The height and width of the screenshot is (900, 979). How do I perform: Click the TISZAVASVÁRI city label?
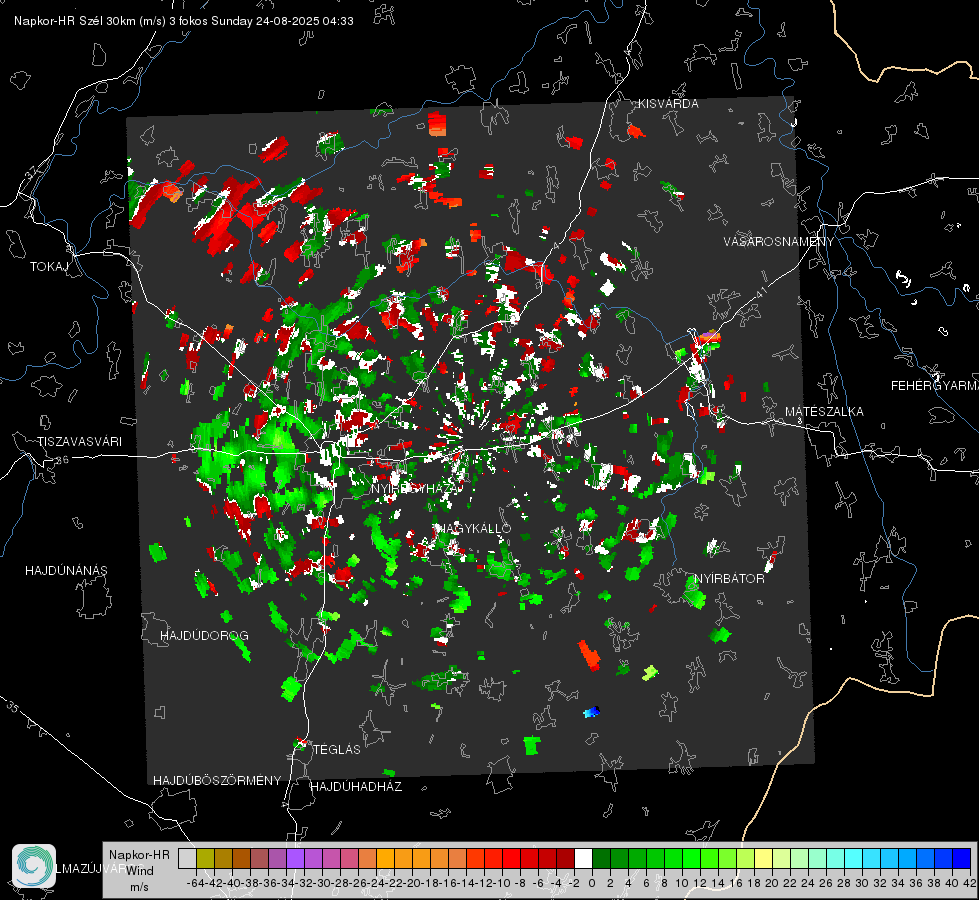80,442
